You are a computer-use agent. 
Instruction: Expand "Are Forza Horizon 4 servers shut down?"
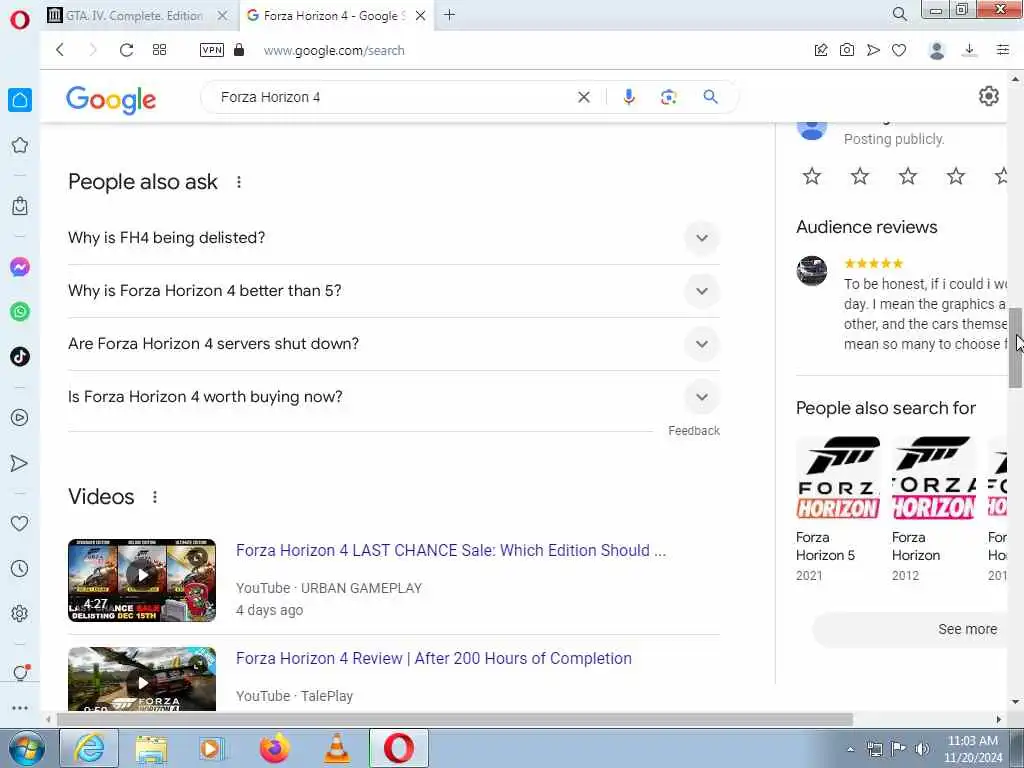tap(394, 344)
